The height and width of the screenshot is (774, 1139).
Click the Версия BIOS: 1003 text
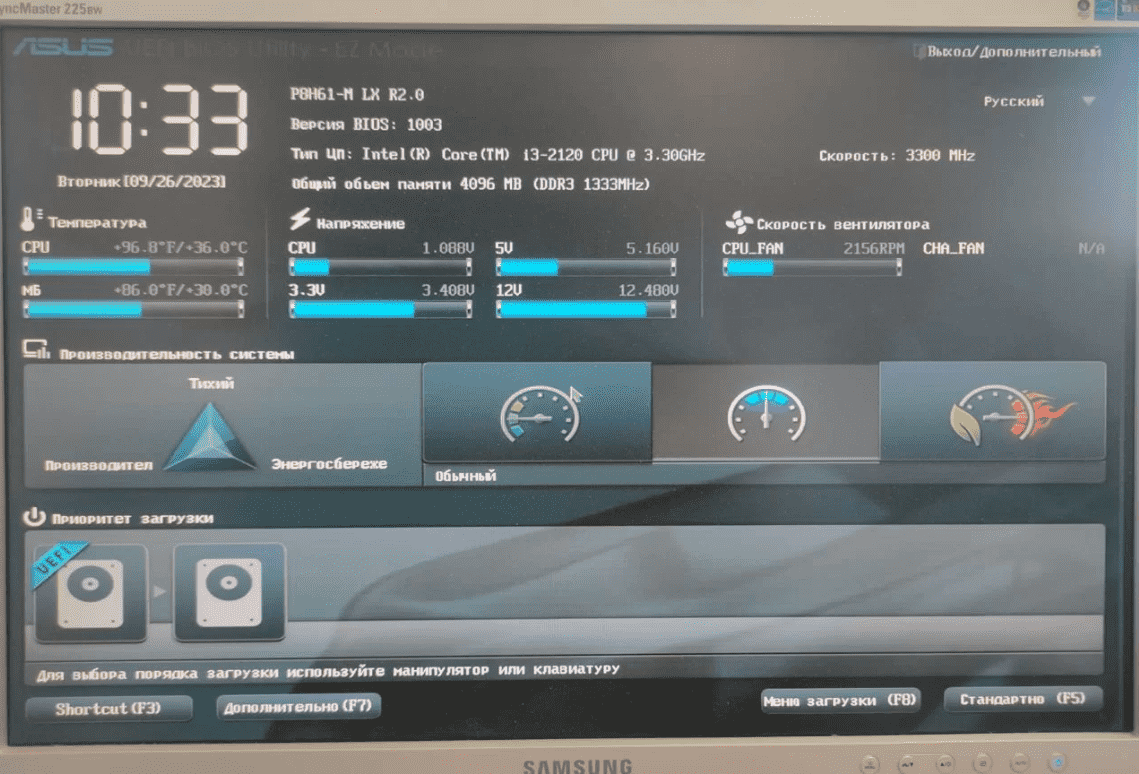(x=366, y=124)
